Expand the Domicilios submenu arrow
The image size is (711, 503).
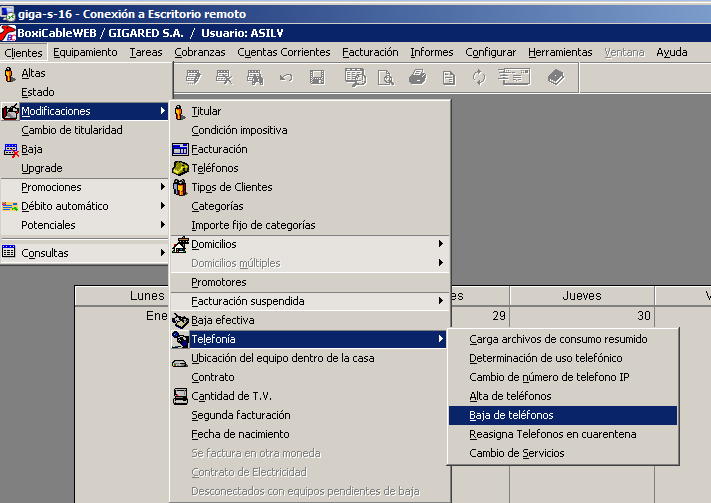click(x=440, y=244)
